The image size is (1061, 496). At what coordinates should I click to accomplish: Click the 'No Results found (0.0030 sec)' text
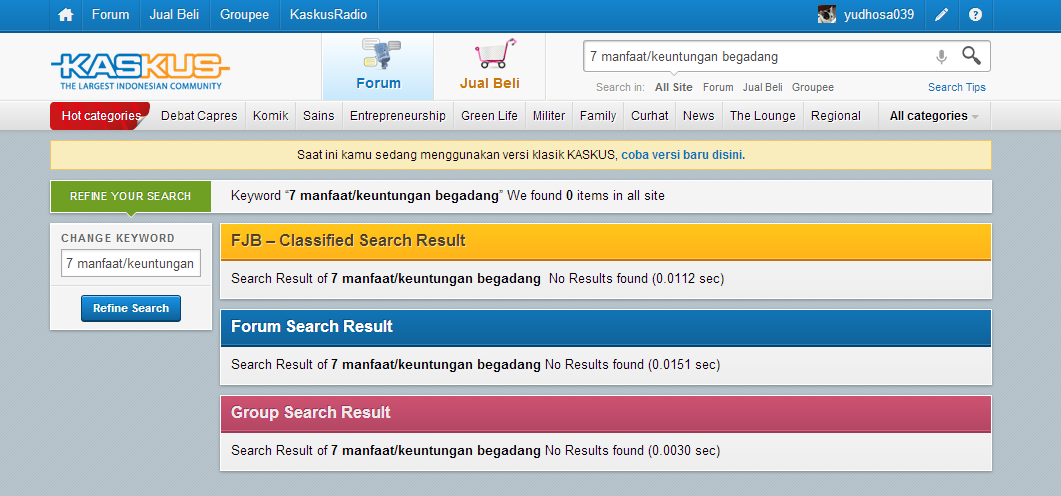pos(632,451)
